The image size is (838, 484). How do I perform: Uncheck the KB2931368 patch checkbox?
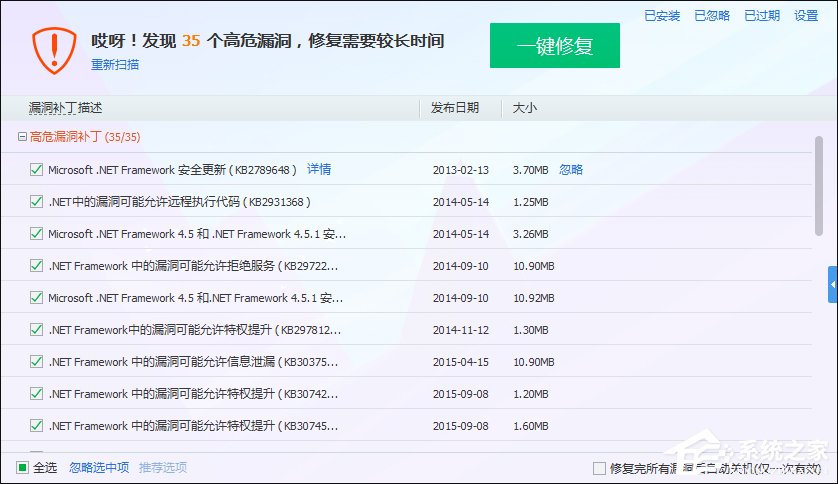click(36, 202)
